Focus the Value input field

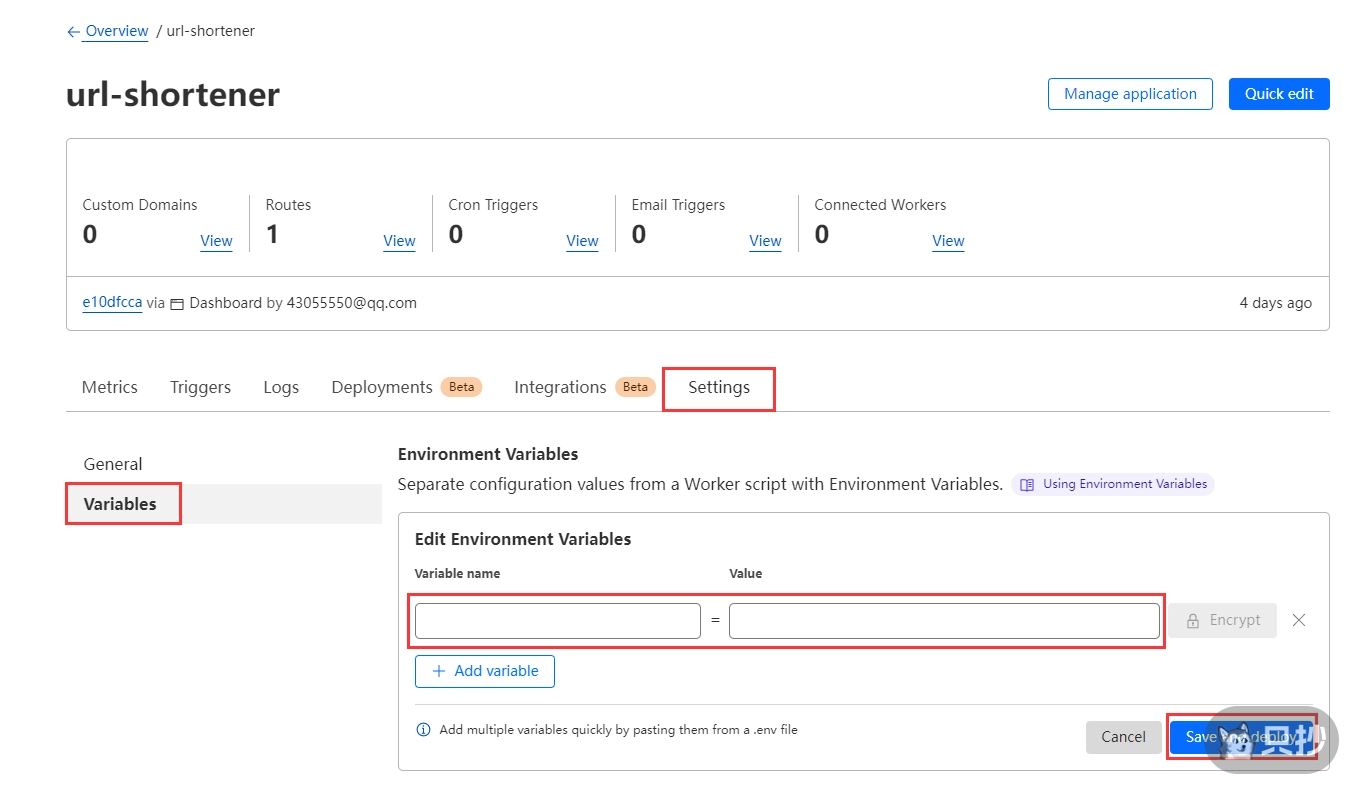(x=943, y=621)
